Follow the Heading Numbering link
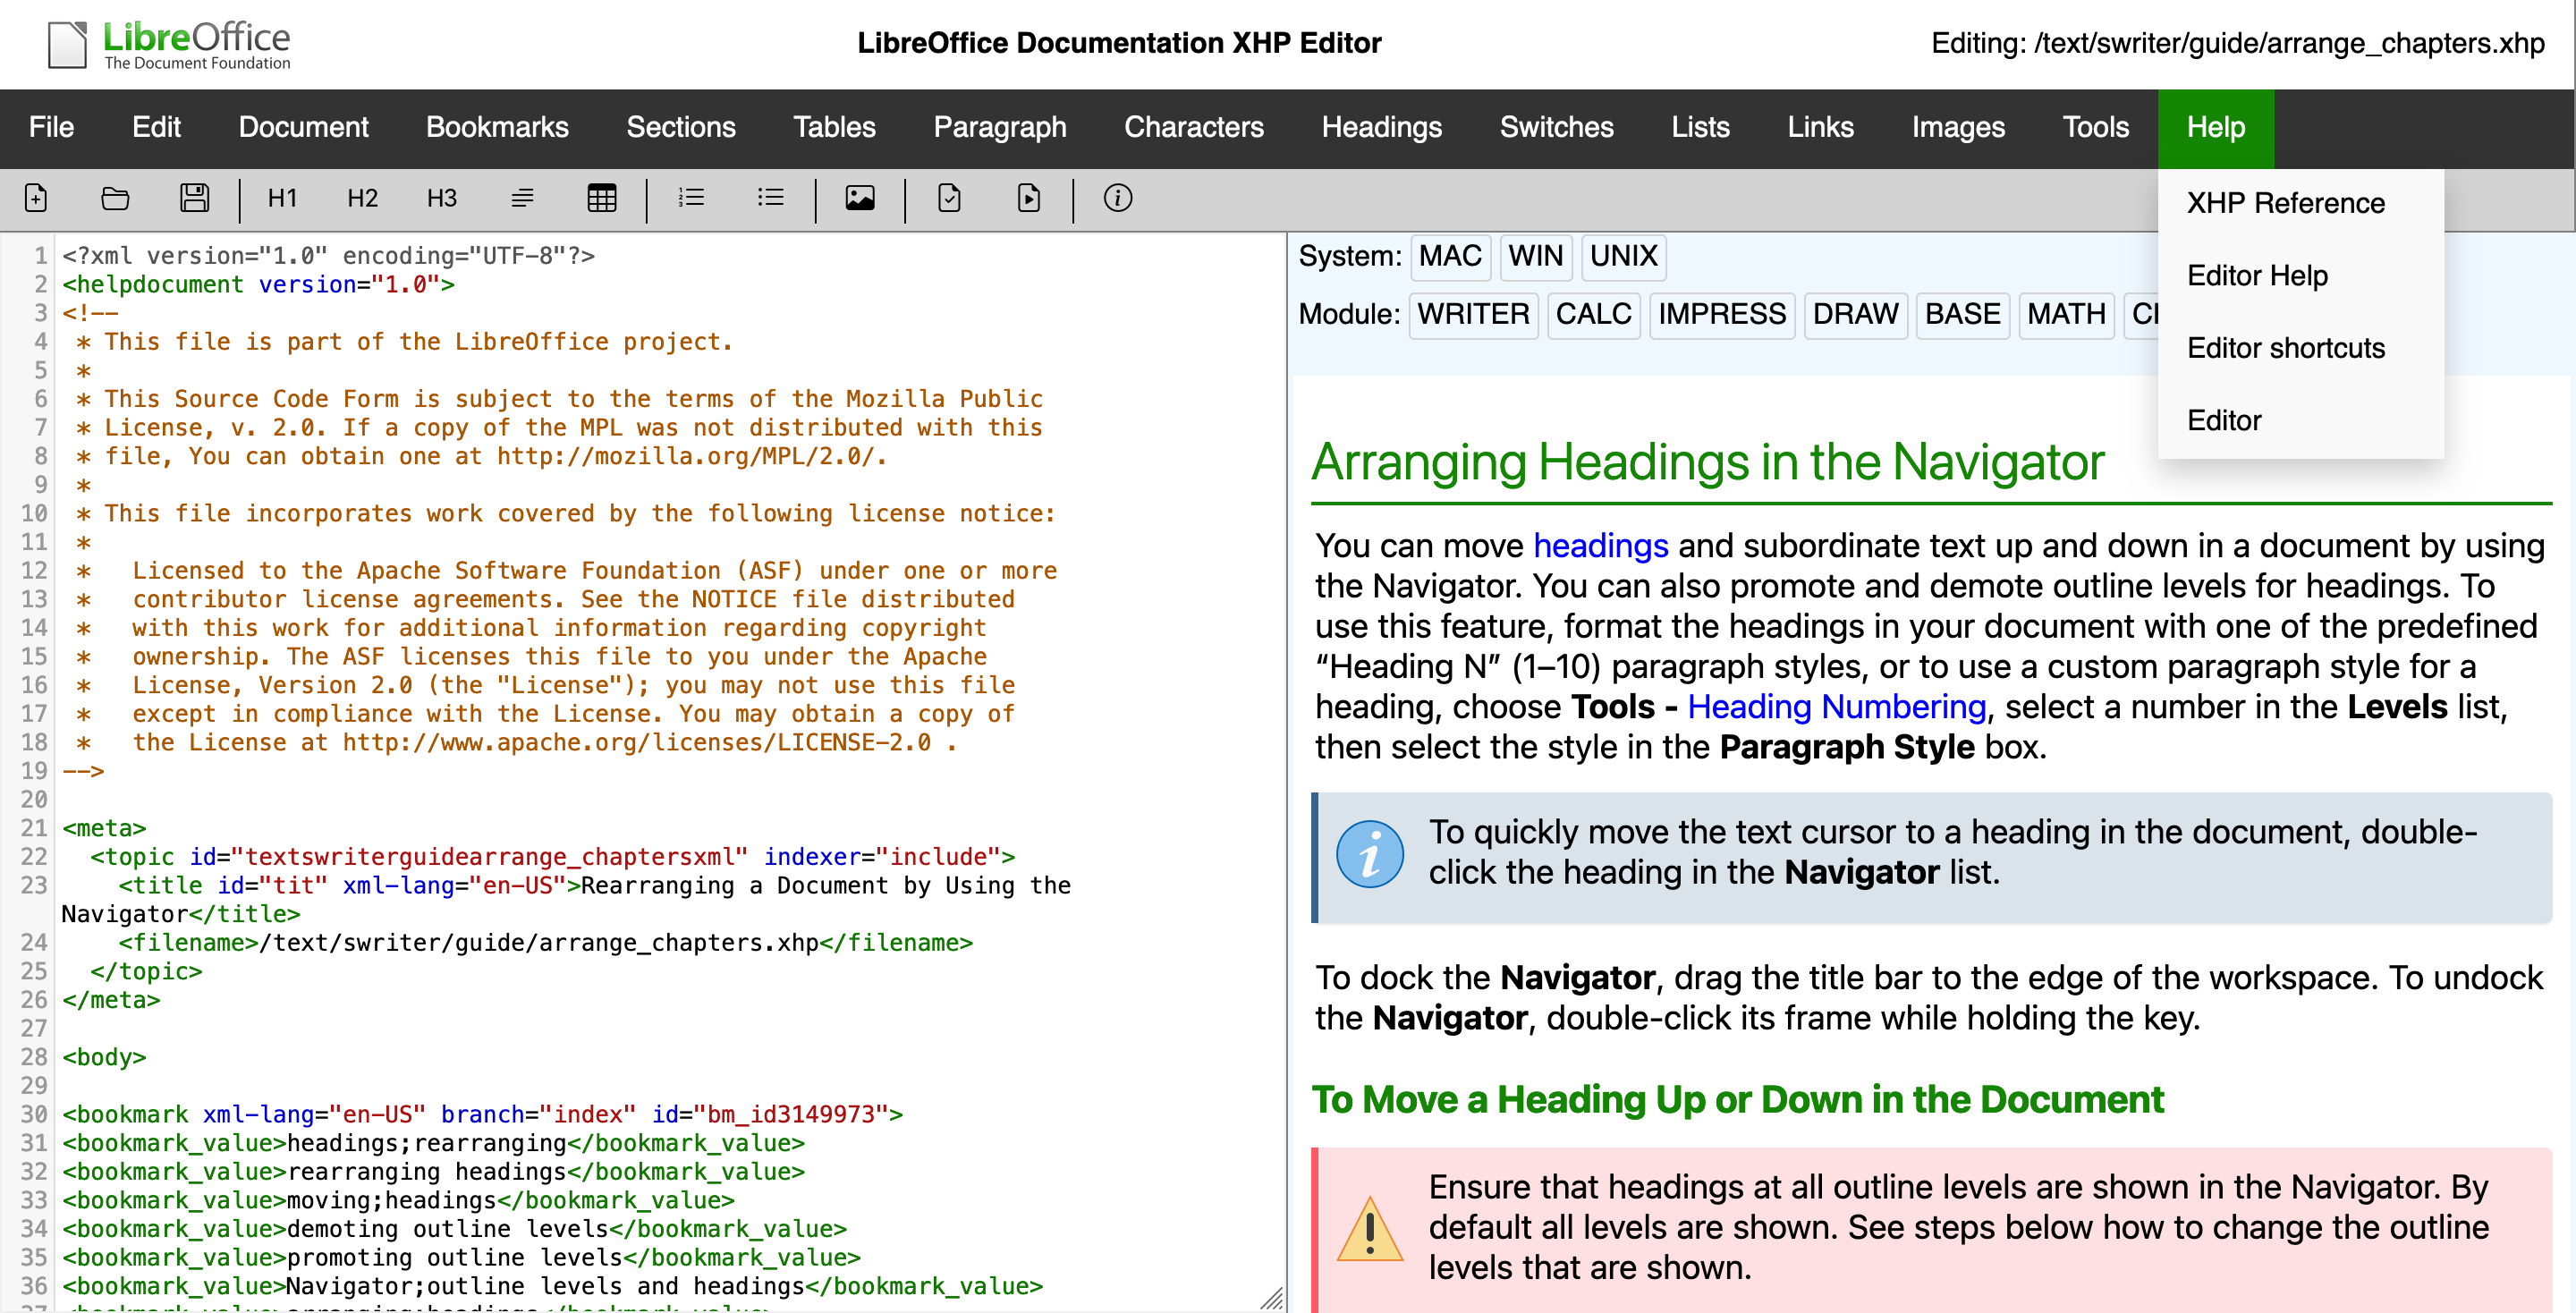 point(1836,707)
